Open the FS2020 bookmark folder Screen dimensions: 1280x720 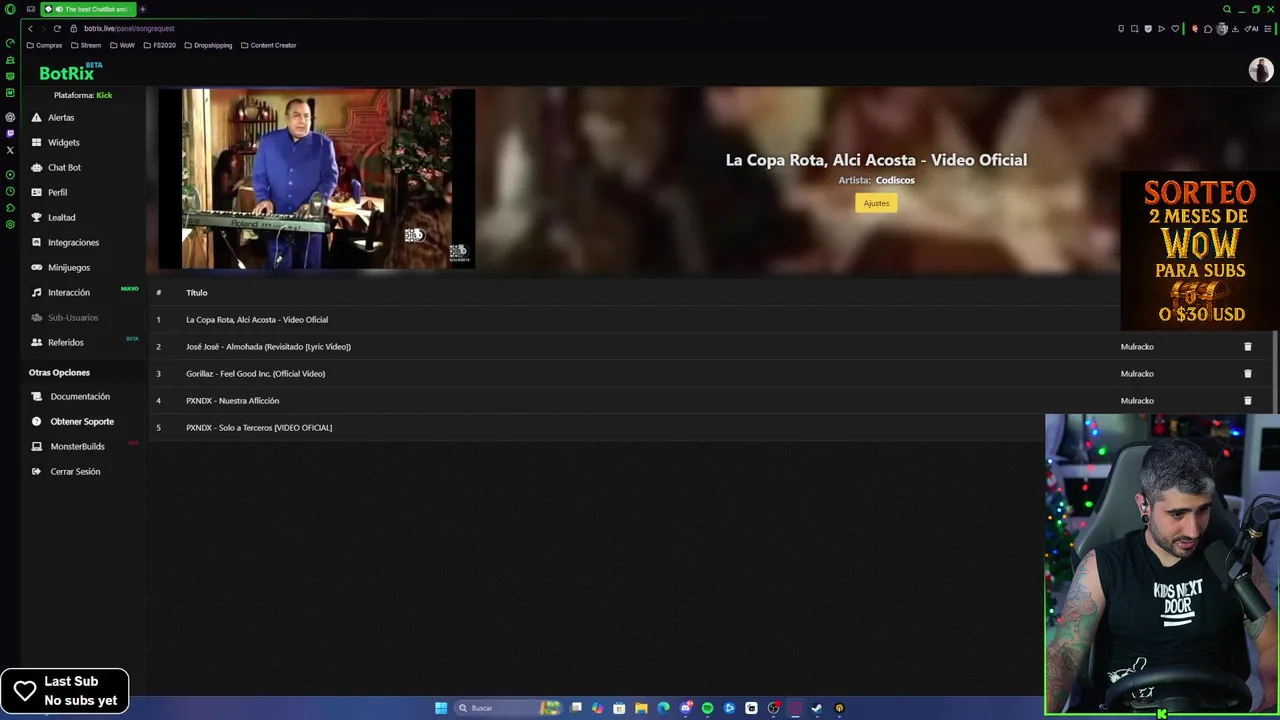pos(160,45)
